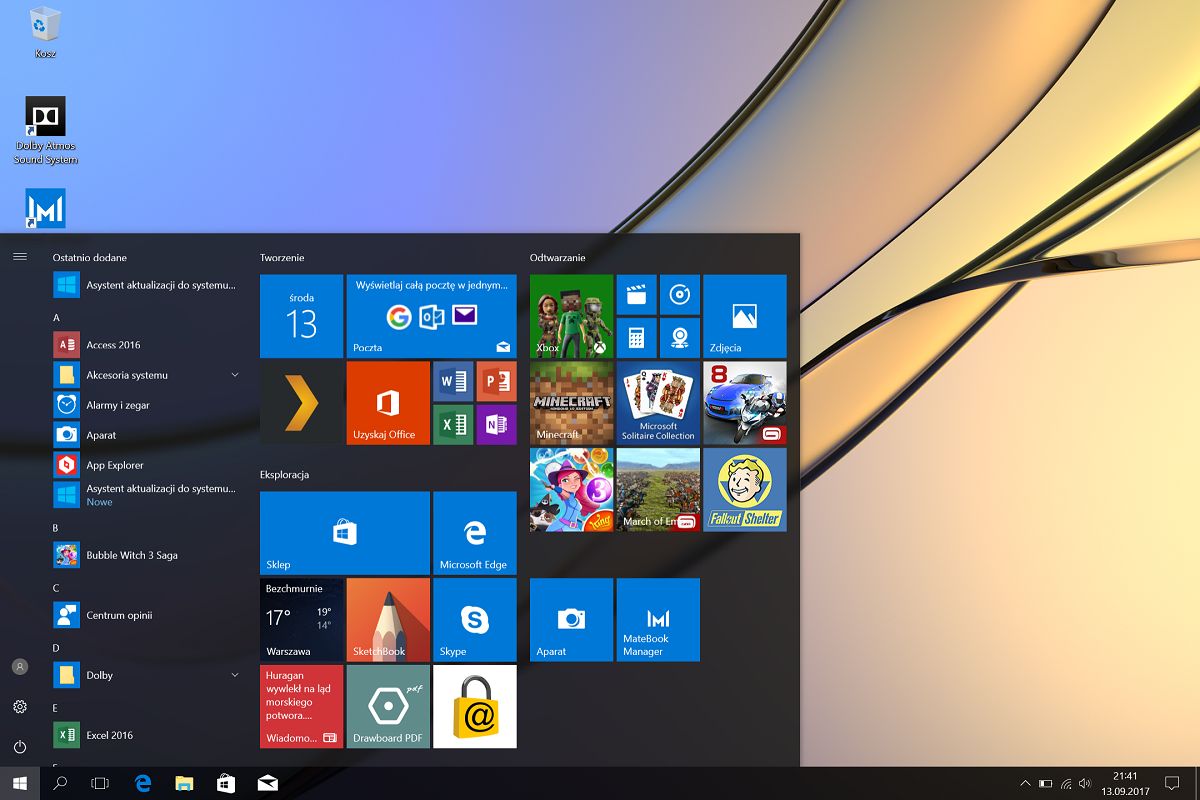Launch the Skype tile
Screen dimensions: 1200x800
[x=474, y=619]
